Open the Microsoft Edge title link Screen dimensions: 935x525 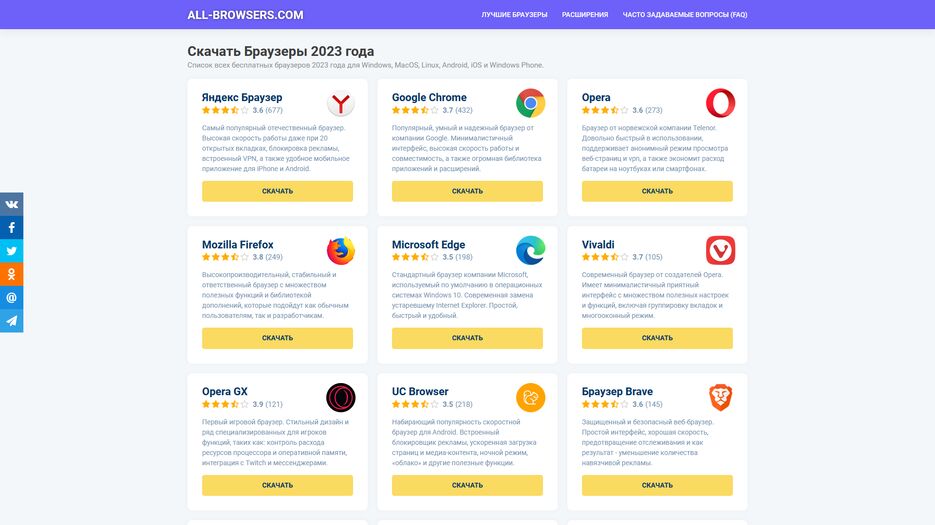[x=428, y=245]
